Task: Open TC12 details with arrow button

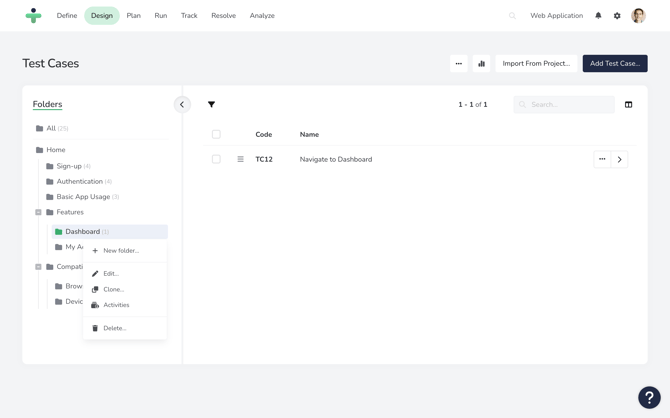Action: point(619,159)
